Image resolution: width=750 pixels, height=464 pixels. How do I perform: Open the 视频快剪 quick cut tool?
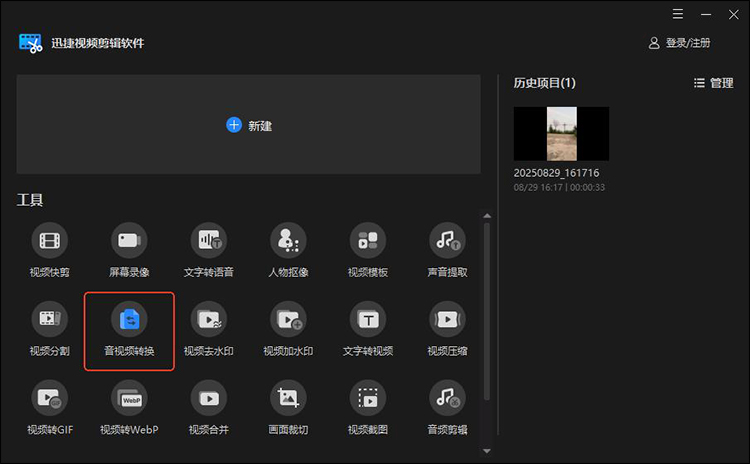(49, 241)
